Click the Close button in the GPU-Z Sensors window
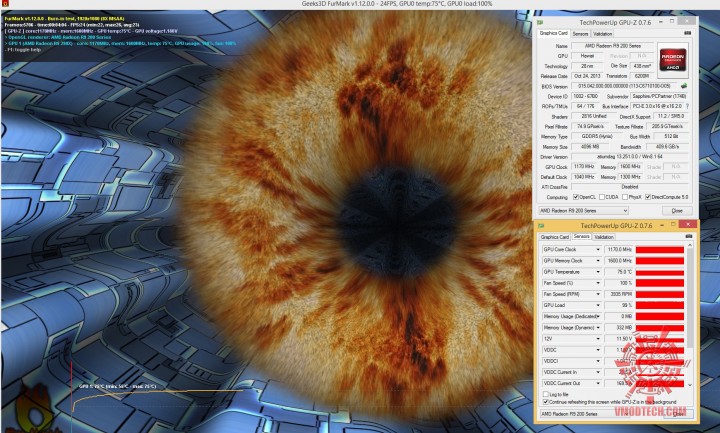 (678, 414)
